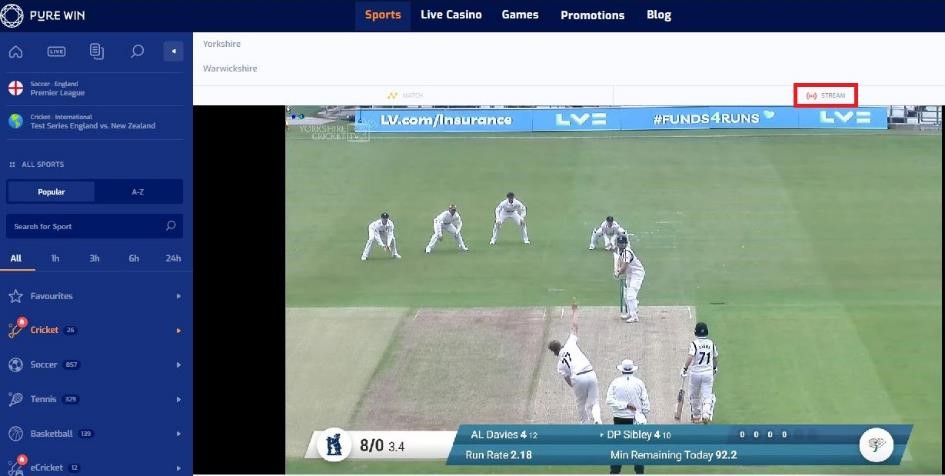Filter events to next 1h

point(55,258)
